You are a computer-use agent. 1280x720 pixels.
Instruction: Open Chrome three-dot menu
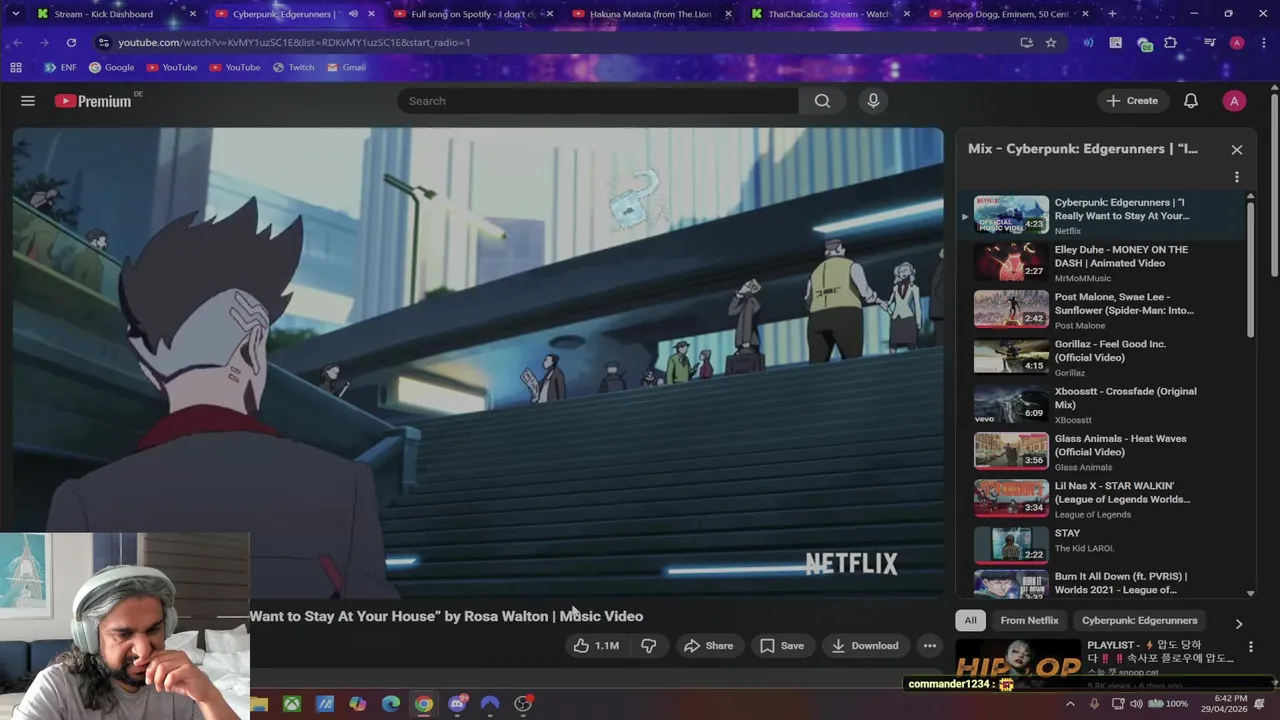pyautogui.click(x=1262, y=43)
